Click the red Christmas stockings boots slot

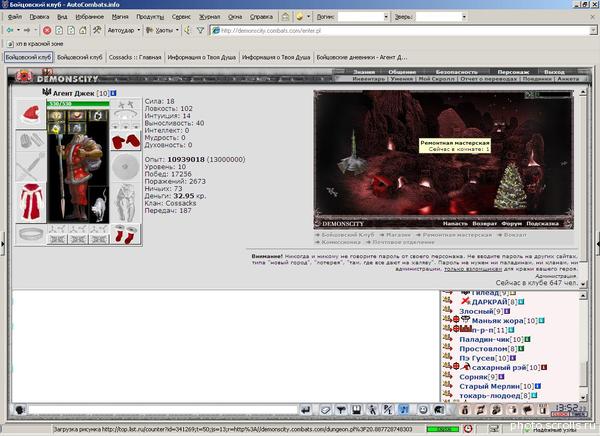[x=126, y=234]
